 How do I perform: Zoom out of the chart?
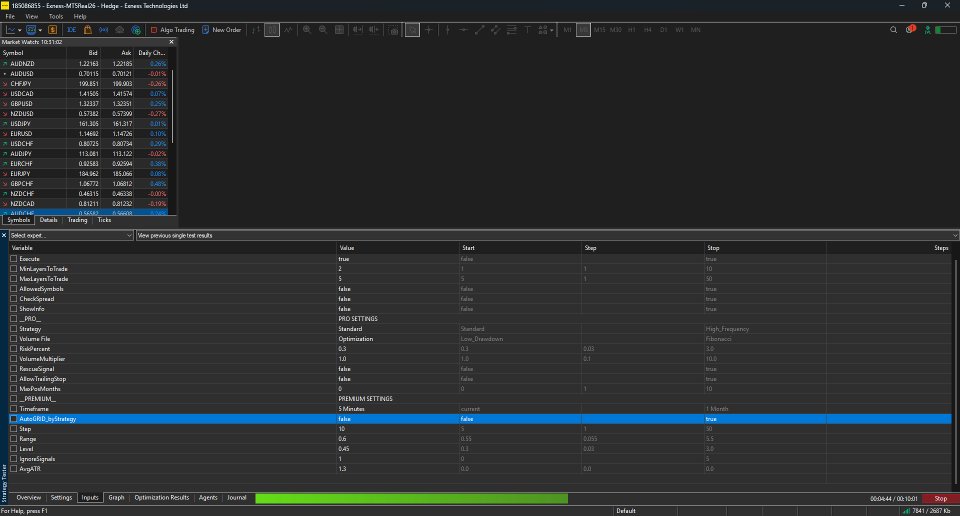click(x=323, y=29)
